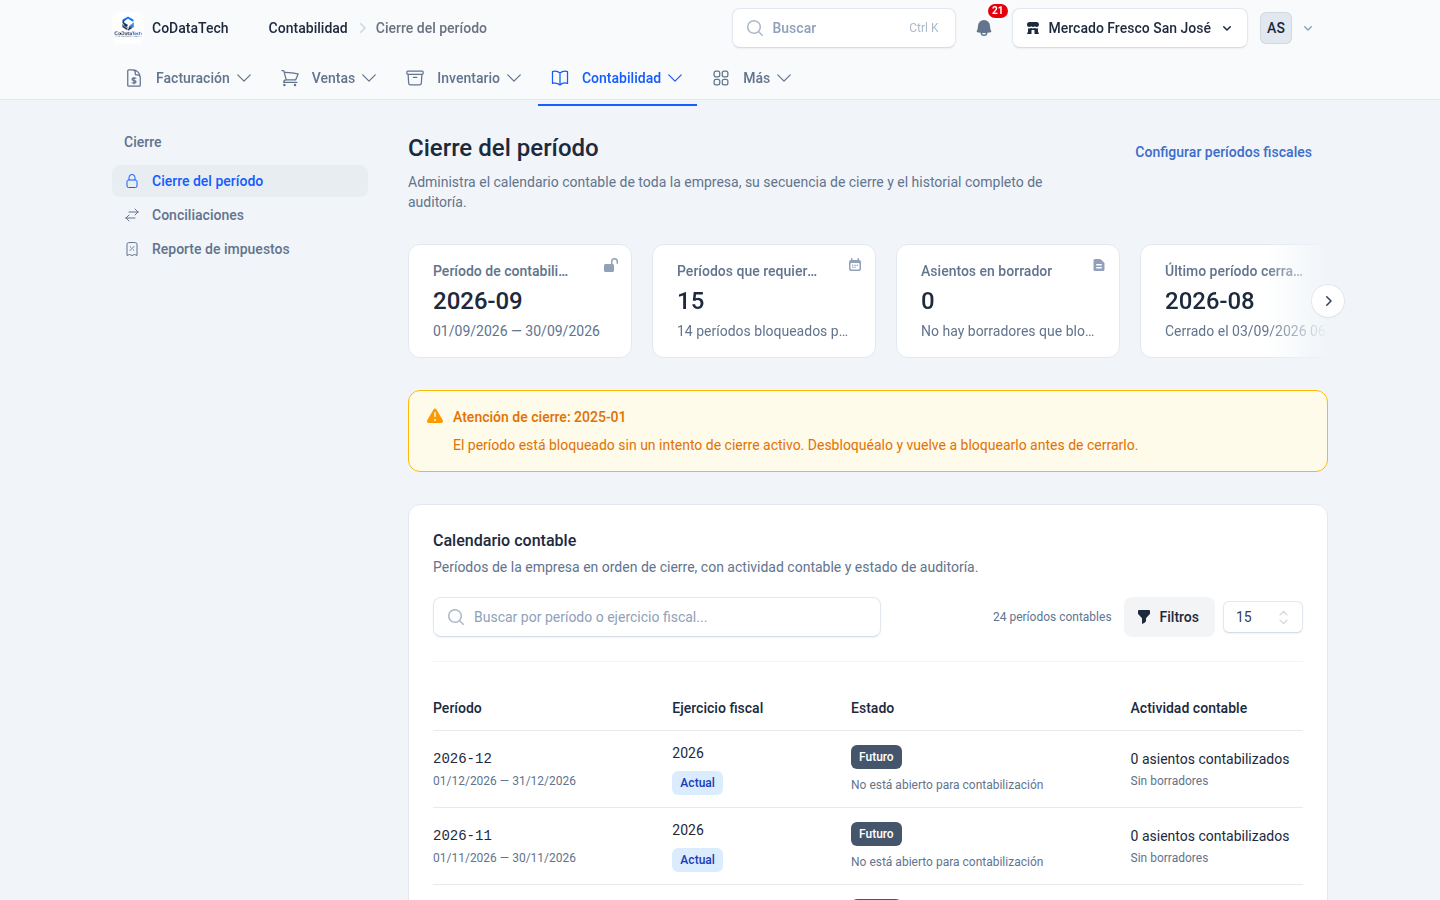
Task: Click the lock icon for Cierre del período
Action: 132,181
